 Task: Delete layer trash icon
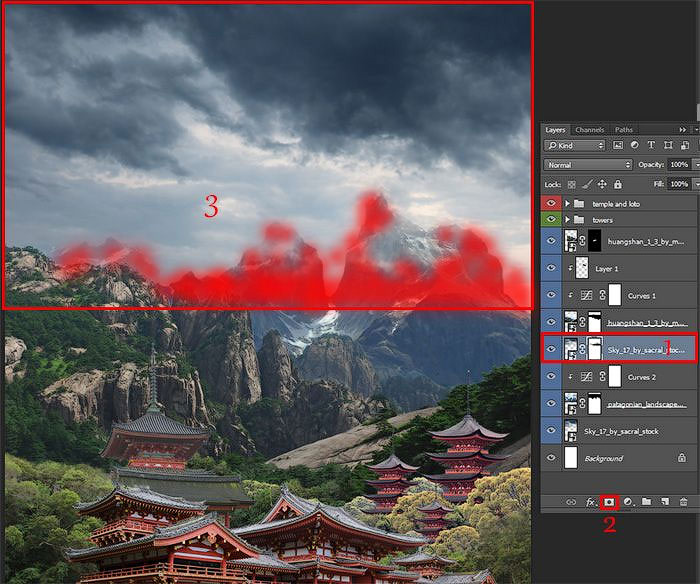683,502
